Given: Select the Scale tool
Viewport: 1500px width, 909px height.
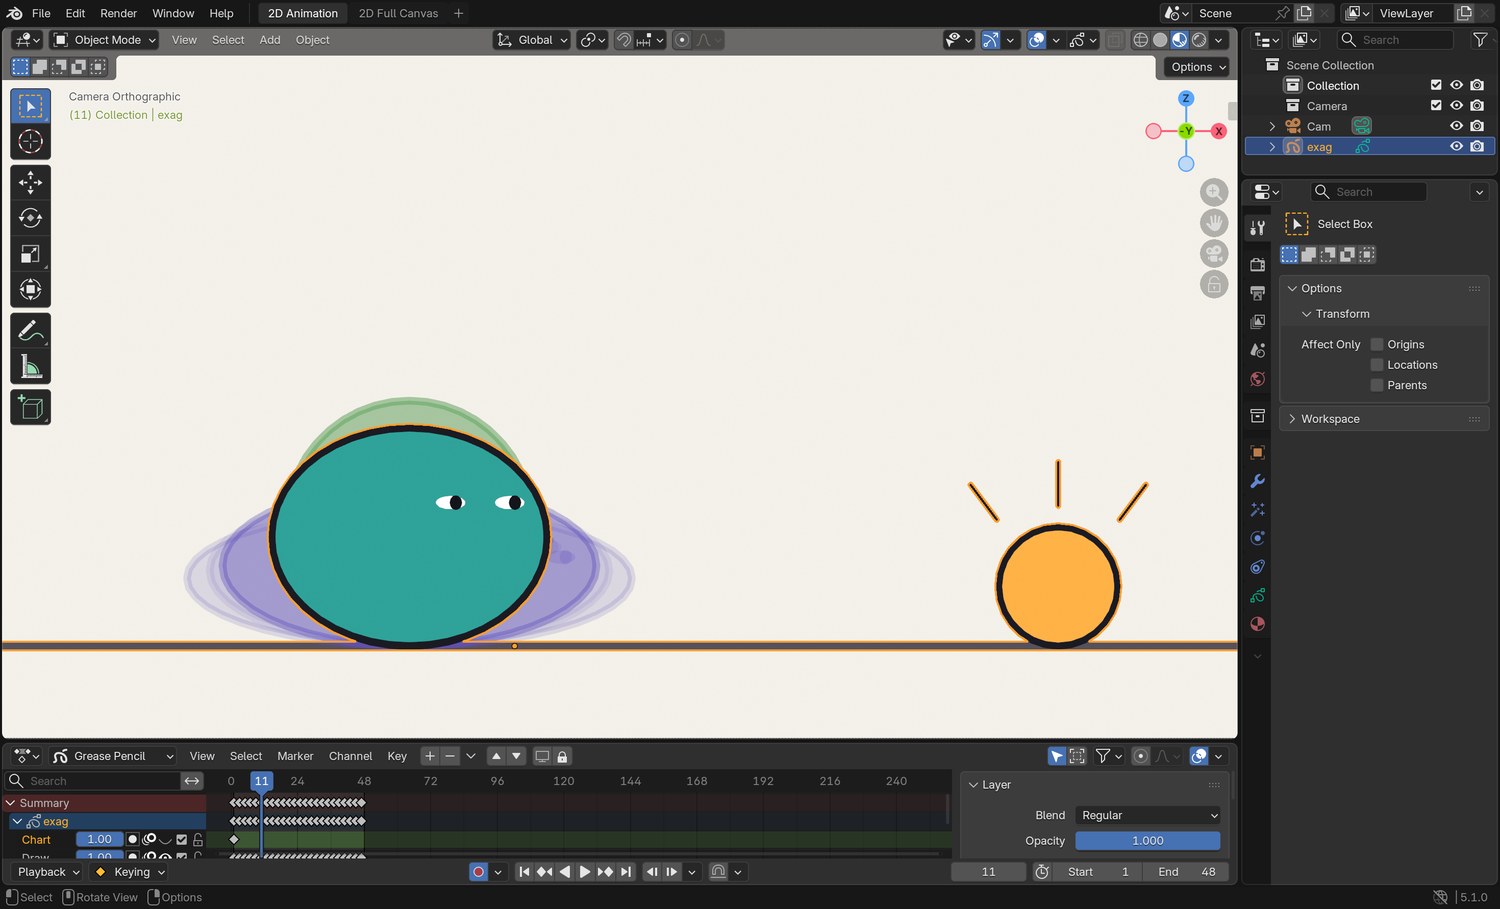Looking at the screenshot, I should click(30, 254).
